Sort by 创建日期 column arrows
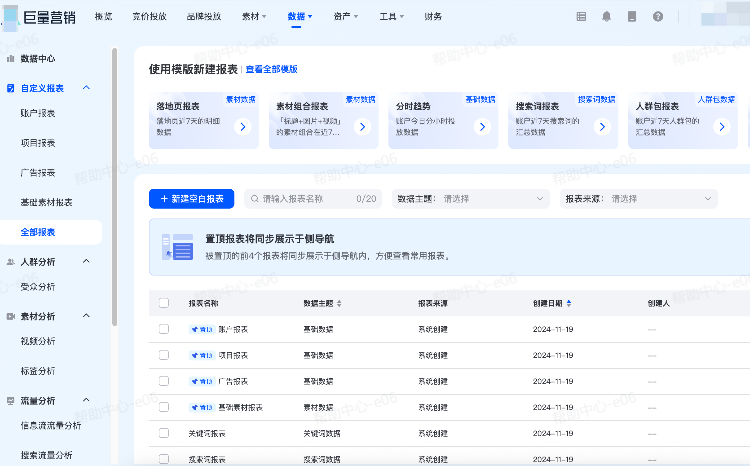 pos(569,303)
